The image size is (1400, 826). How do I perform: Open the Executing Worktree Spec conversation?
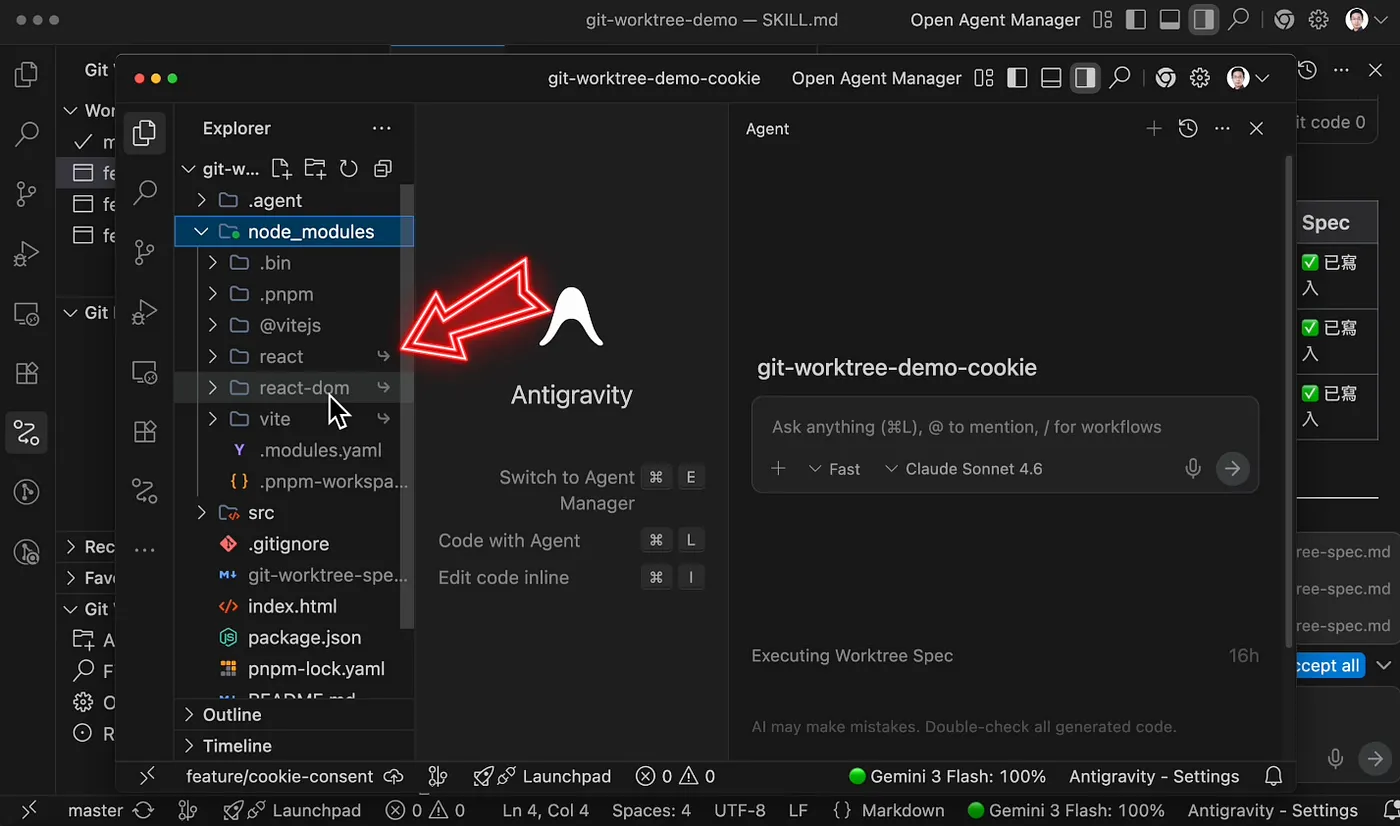tap(1005, 656)
